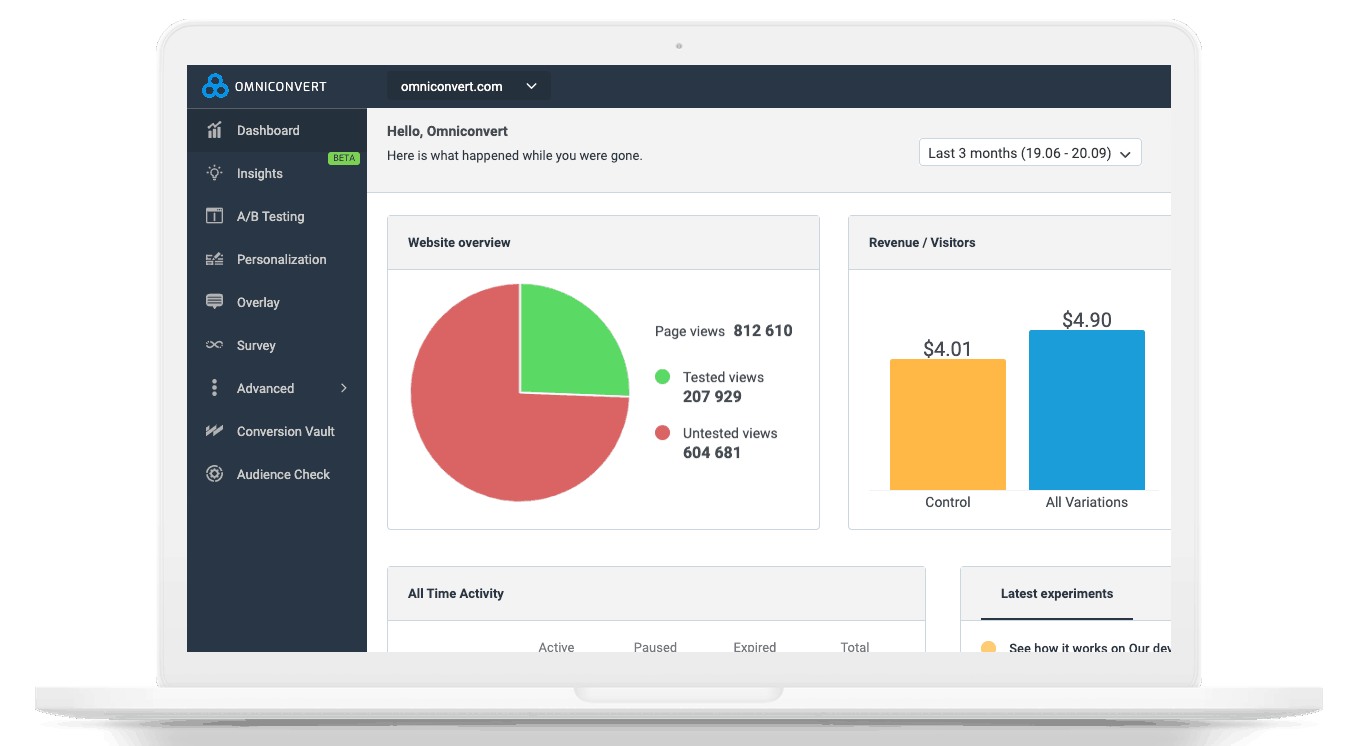
Task: Switch to the Latest experiments tab
Action: [1056, 593]
